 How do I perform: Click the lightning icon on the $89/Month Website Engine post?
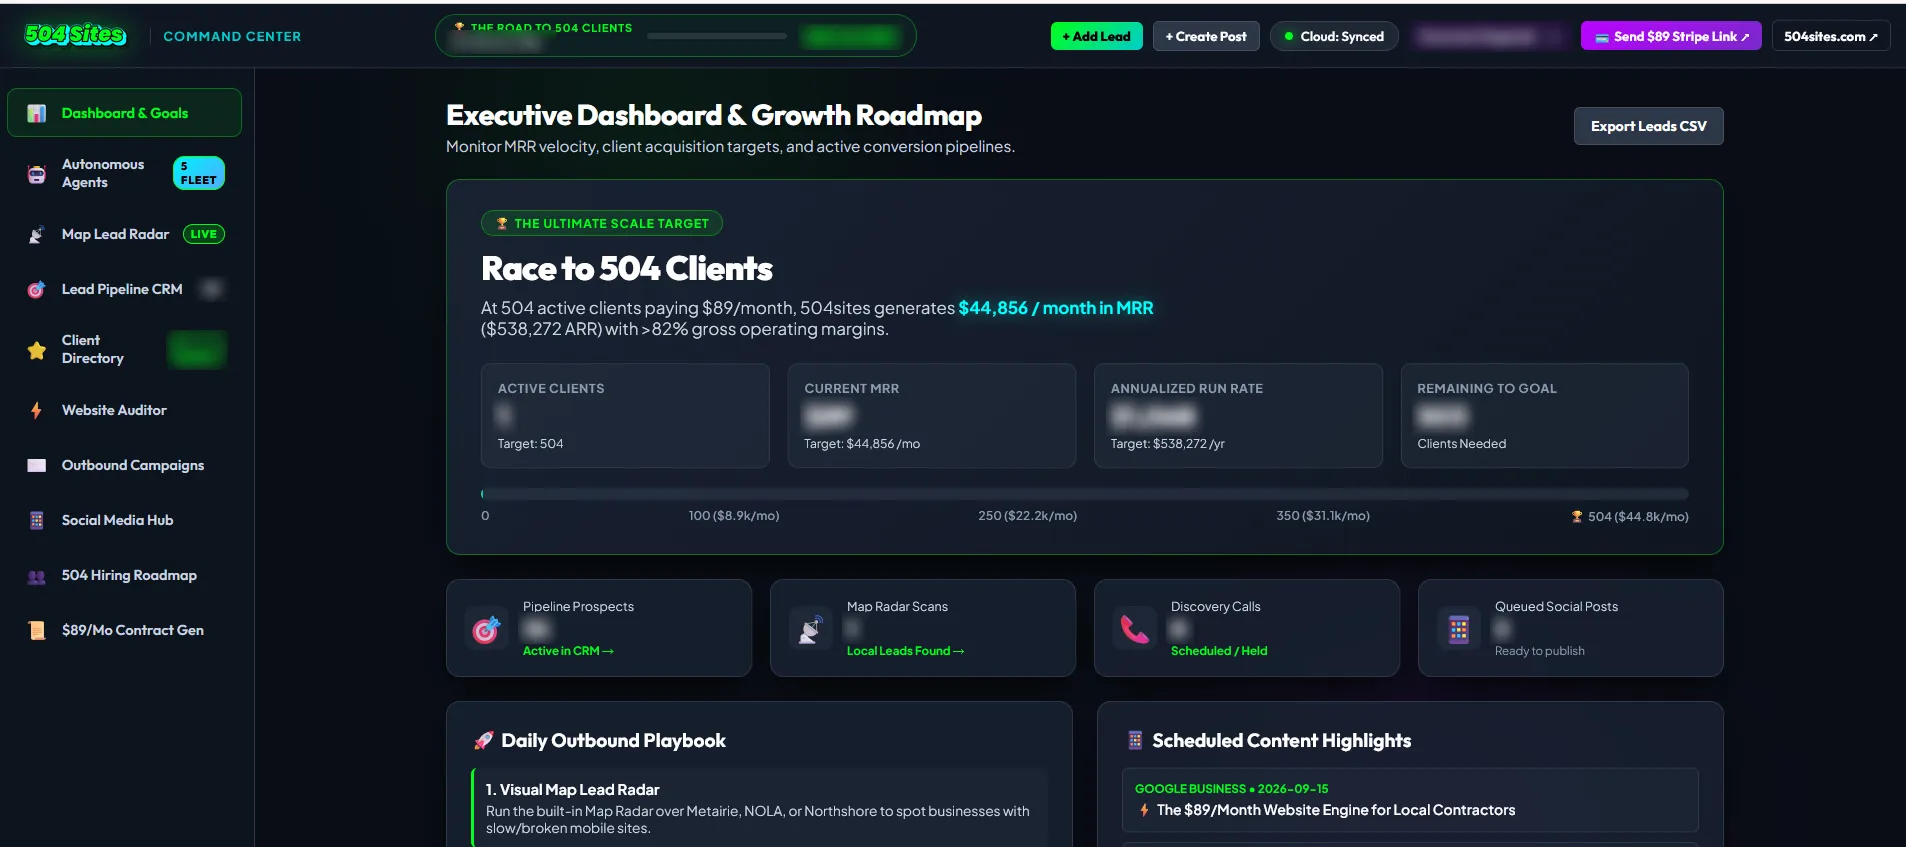pyautogui.click(x=1144, y=810)
